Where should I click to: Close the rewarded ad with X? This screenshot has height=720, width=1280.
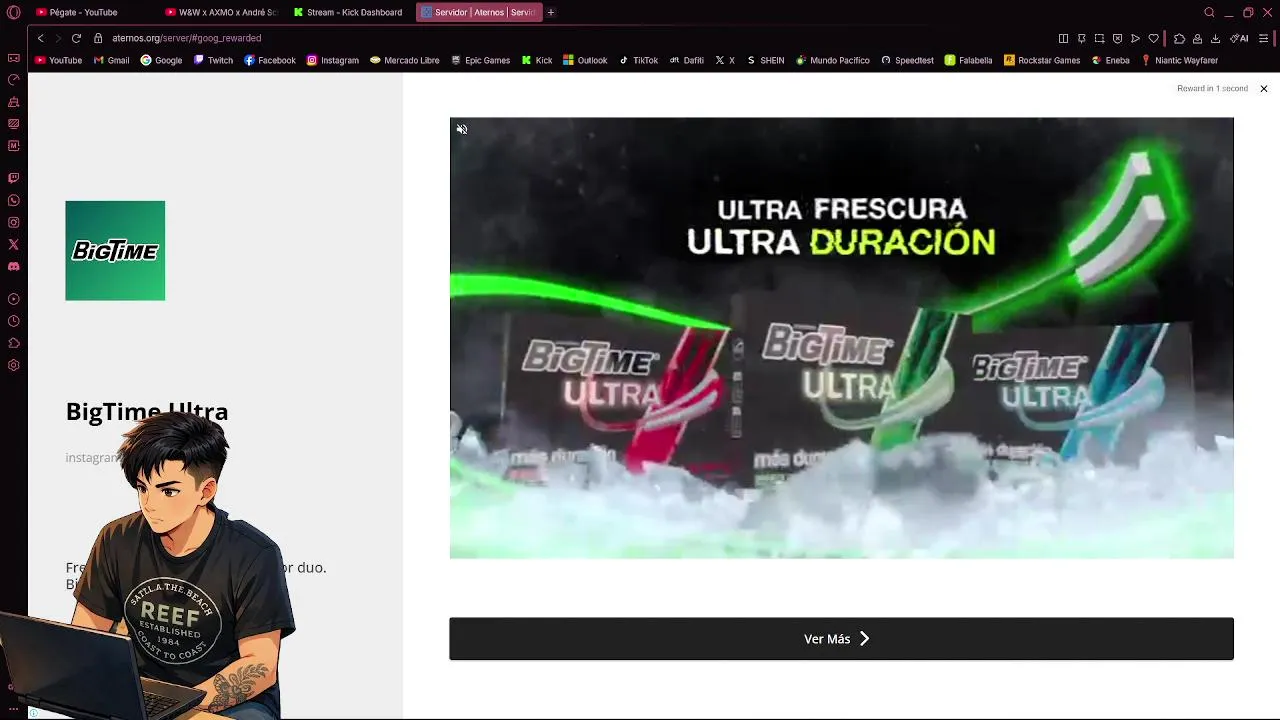pyautogui.click(x=1264, y=88)
